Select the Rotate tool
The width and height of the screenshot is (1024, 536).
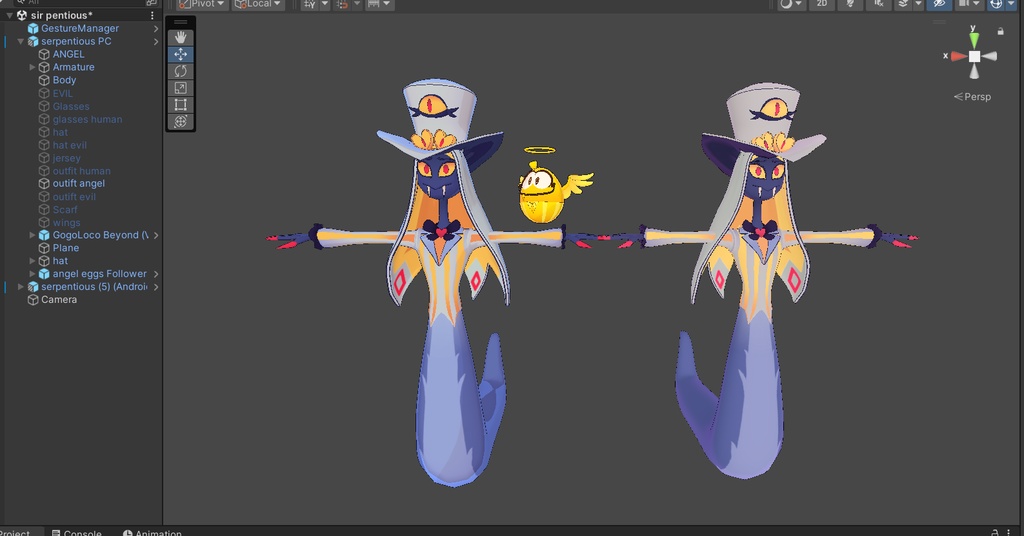point(180,71)
